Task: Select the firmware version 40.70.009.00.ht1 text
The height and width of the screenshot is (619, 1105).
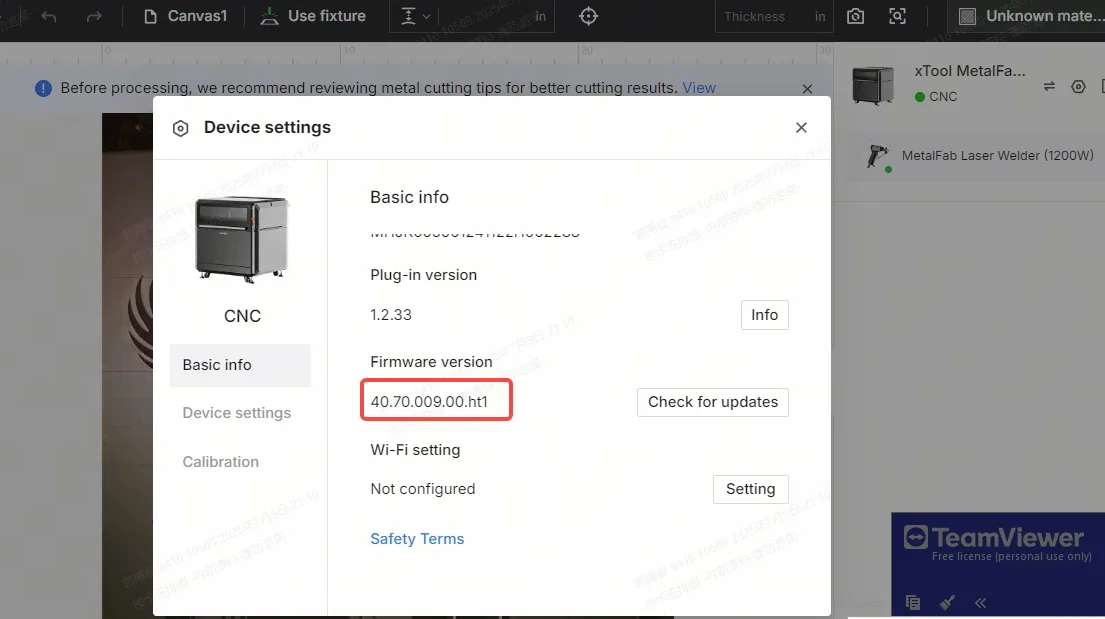Action: coord(429,402)
